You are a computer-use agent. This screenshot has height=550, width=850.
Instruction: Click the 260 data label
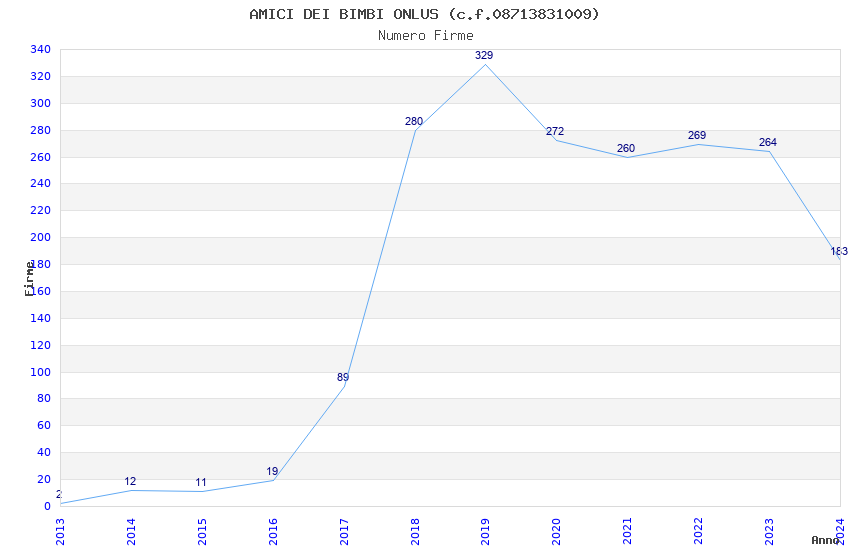[626, 148]
